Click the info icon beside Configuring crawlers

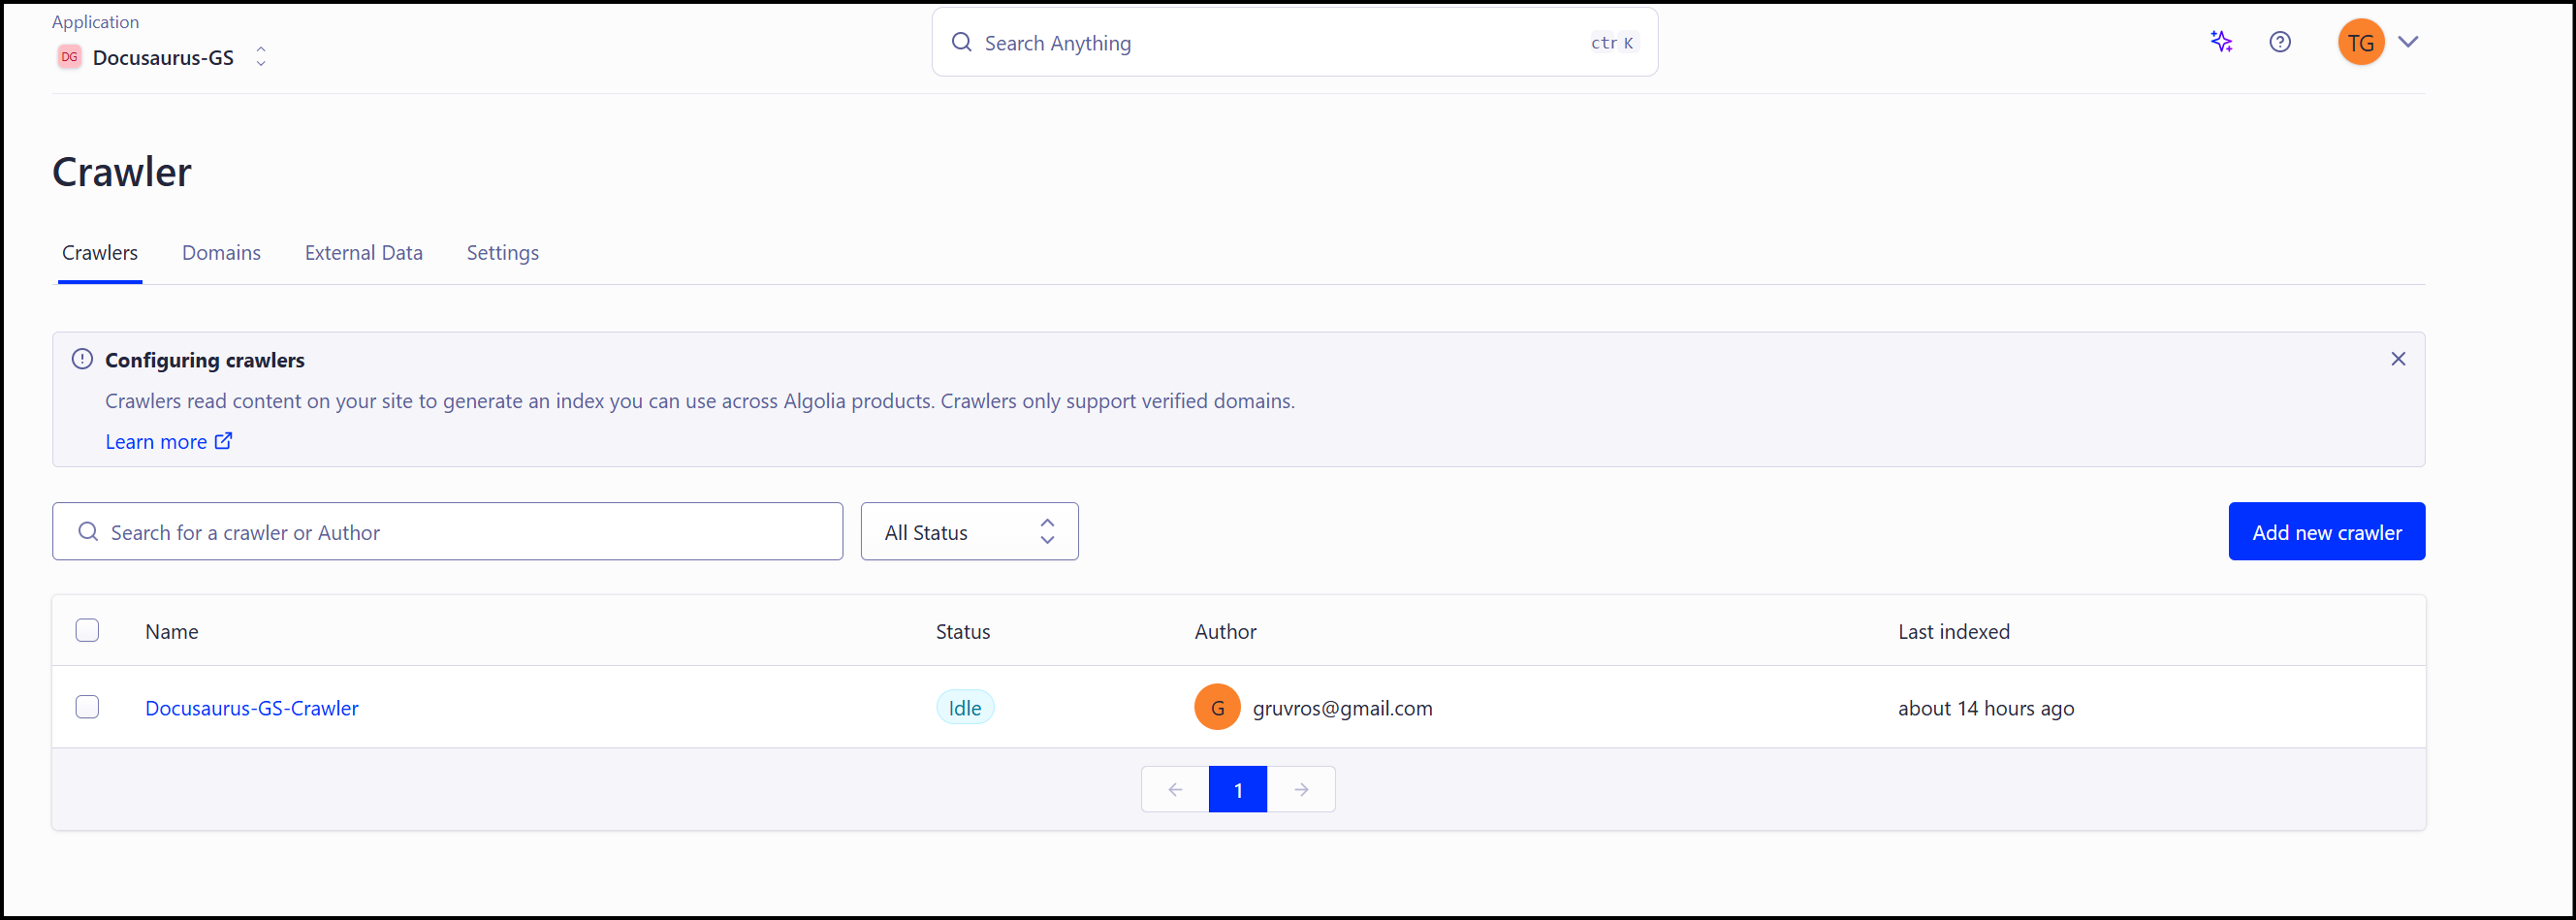tap(82, 359)
